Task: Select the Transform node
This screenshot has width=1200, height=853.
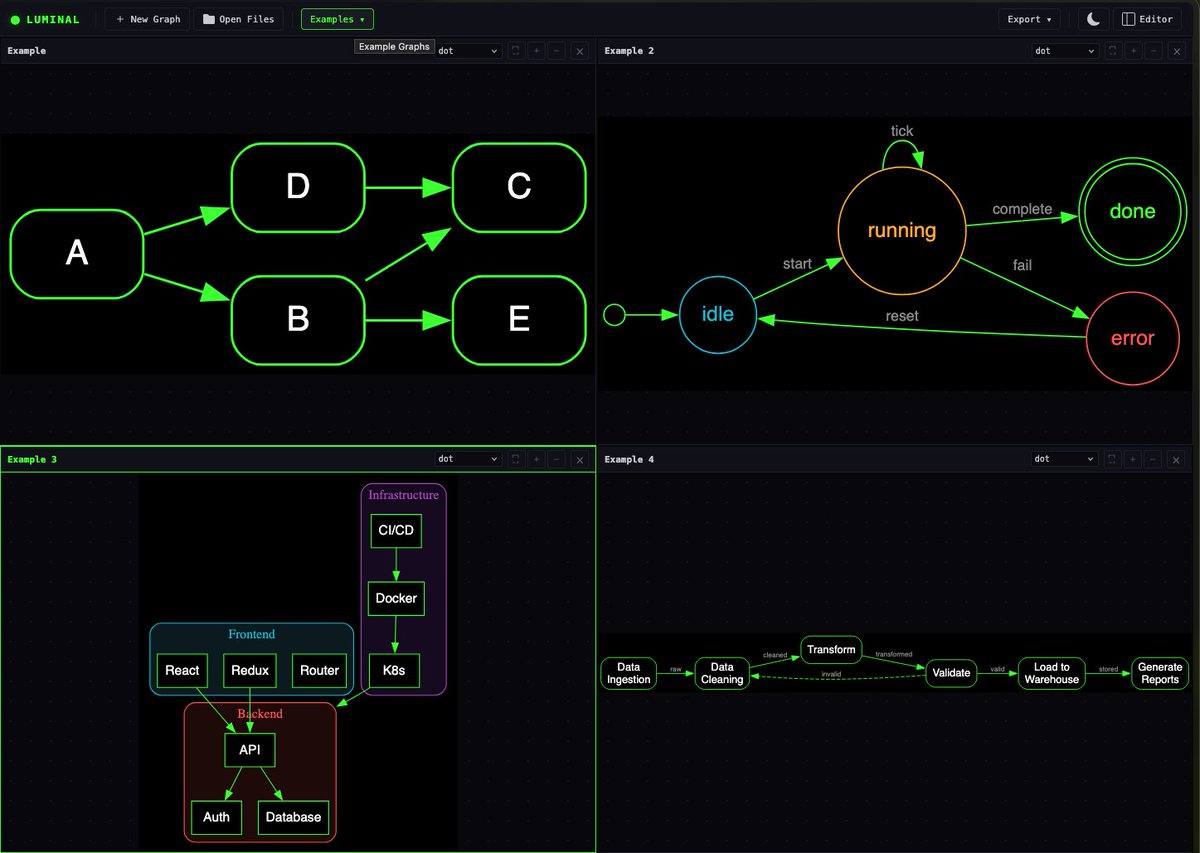Action: pyautogui.click(x=831, y=650)
